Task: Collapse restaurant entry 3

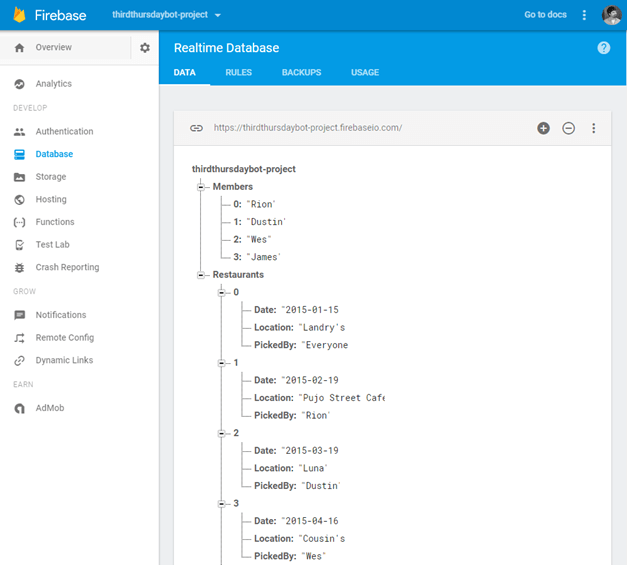Action: tap(222, 503)
